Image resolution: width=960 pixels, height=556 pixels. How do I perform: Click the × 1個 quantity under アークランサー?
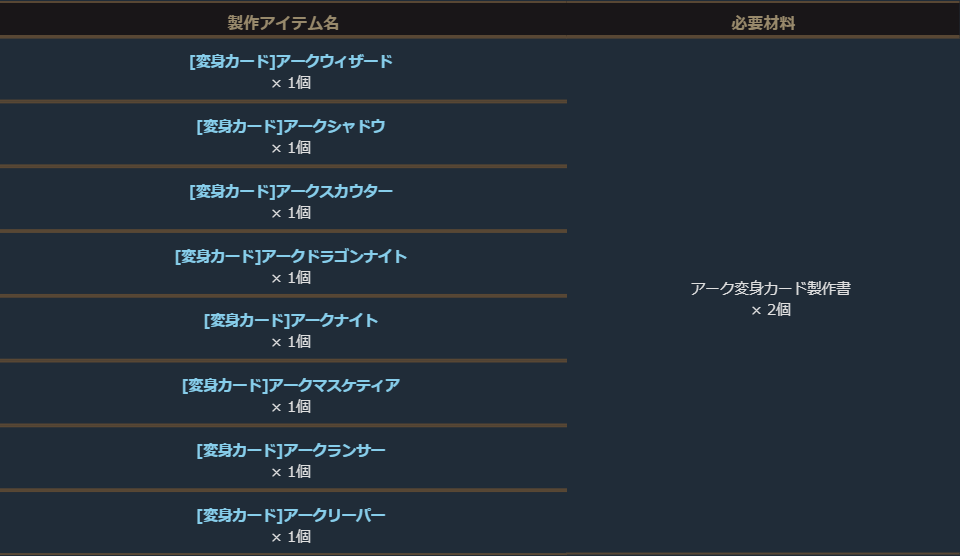click(291, 472)
